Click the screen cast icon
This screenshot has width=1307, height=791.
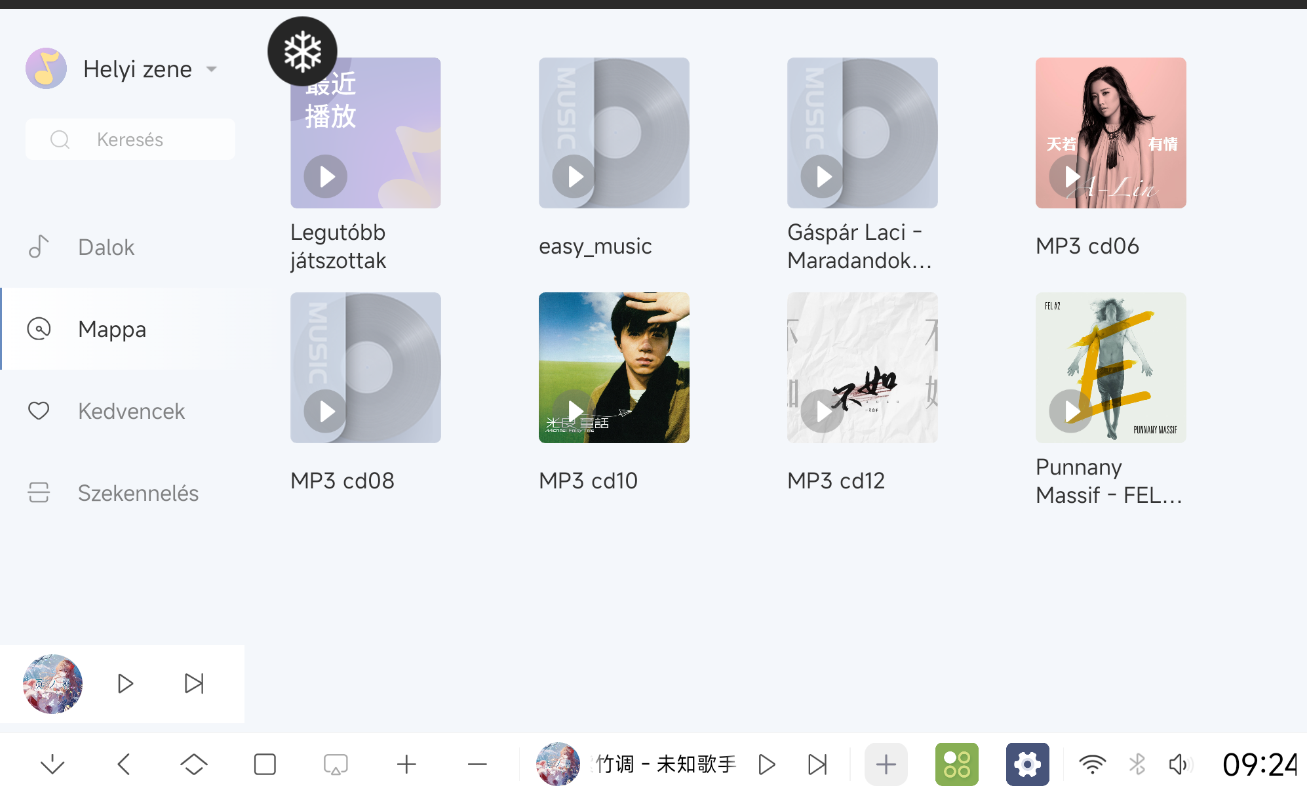[x=335, y=765]
